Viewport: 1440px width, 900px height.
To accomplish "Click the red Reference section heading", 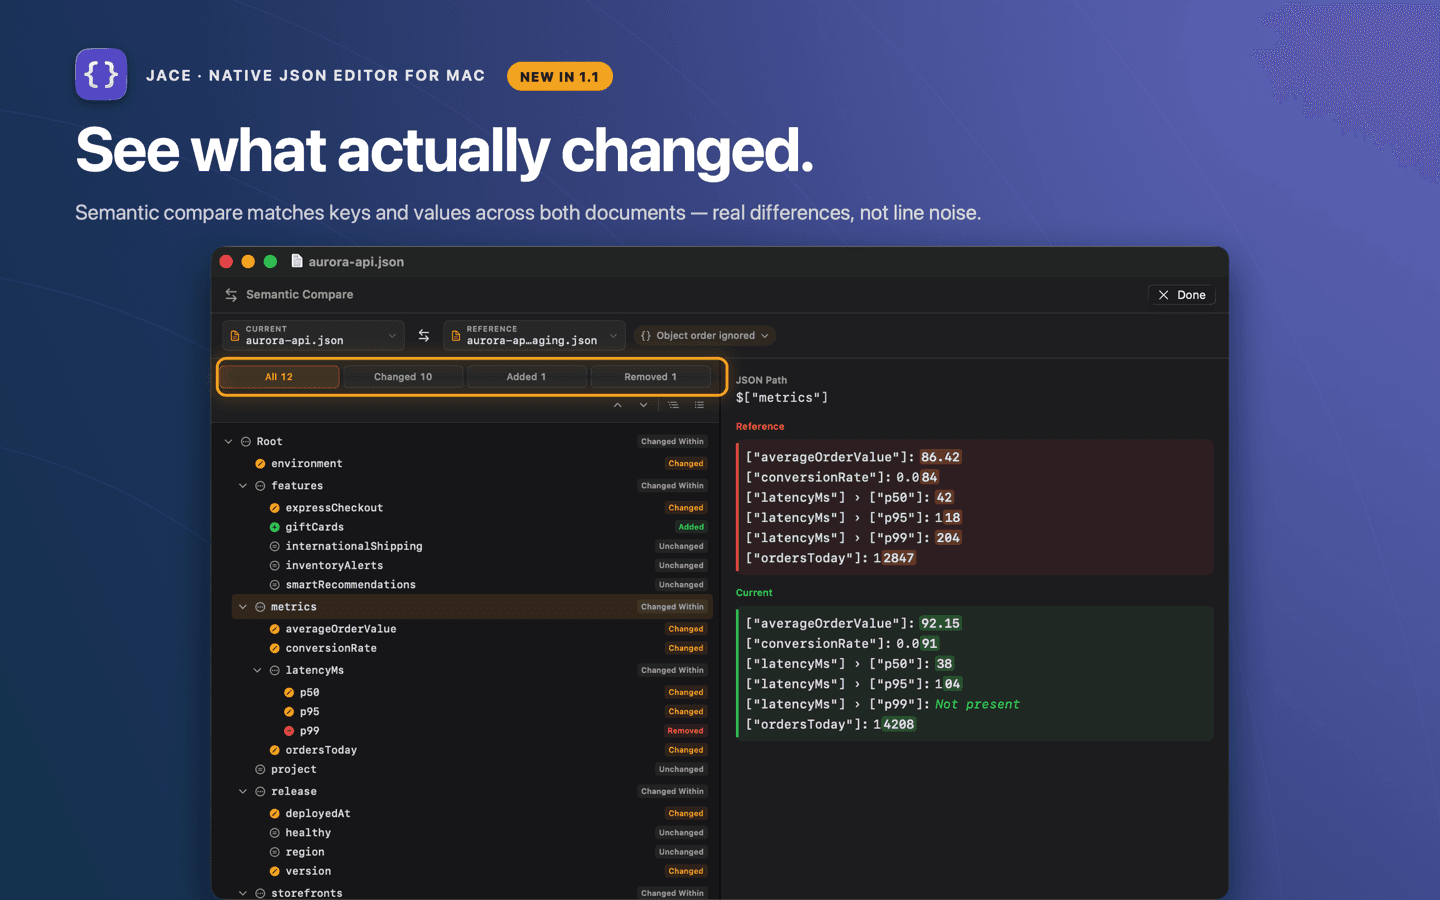I will pos(760,426).
